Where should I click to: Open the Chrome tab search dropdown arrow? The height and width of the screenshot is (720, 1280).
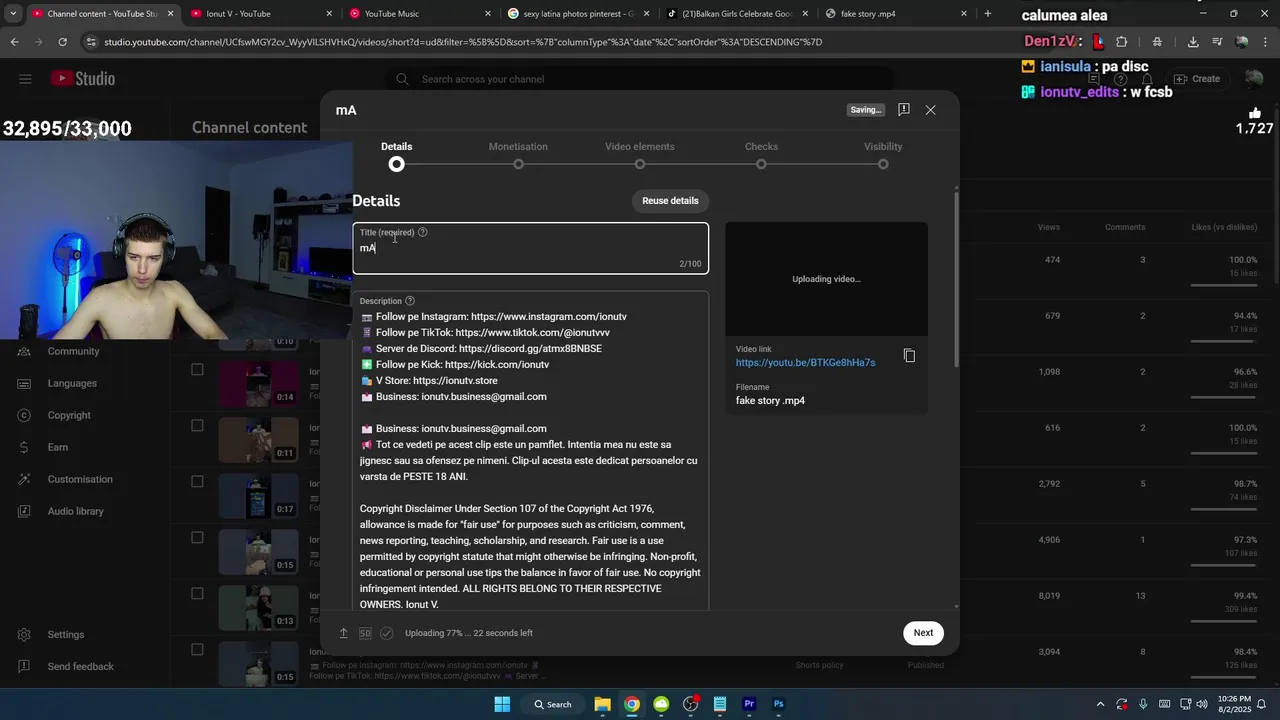click(x=13, y=14)
